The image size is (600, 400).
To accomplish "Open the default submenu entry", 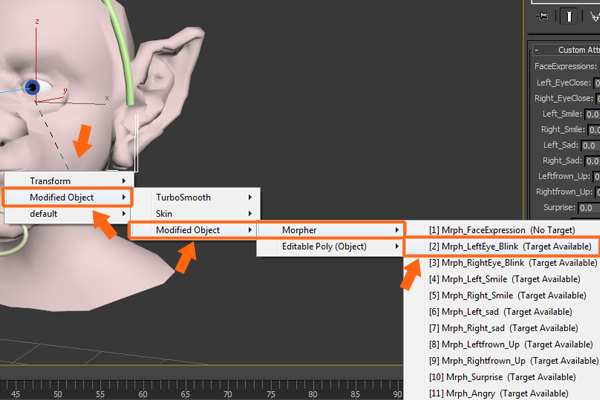I will pyautogui.click(x=69, y=214).
